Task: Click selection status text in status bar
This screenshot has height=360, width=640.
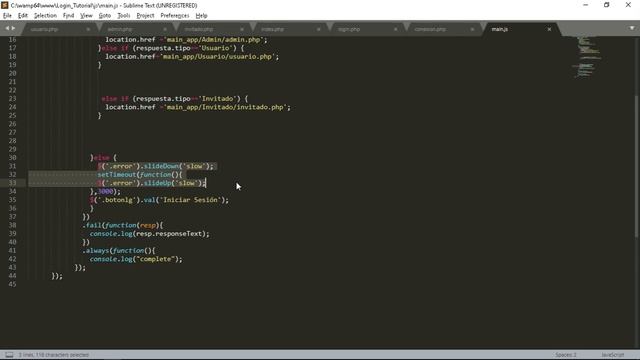Action: 53,355
